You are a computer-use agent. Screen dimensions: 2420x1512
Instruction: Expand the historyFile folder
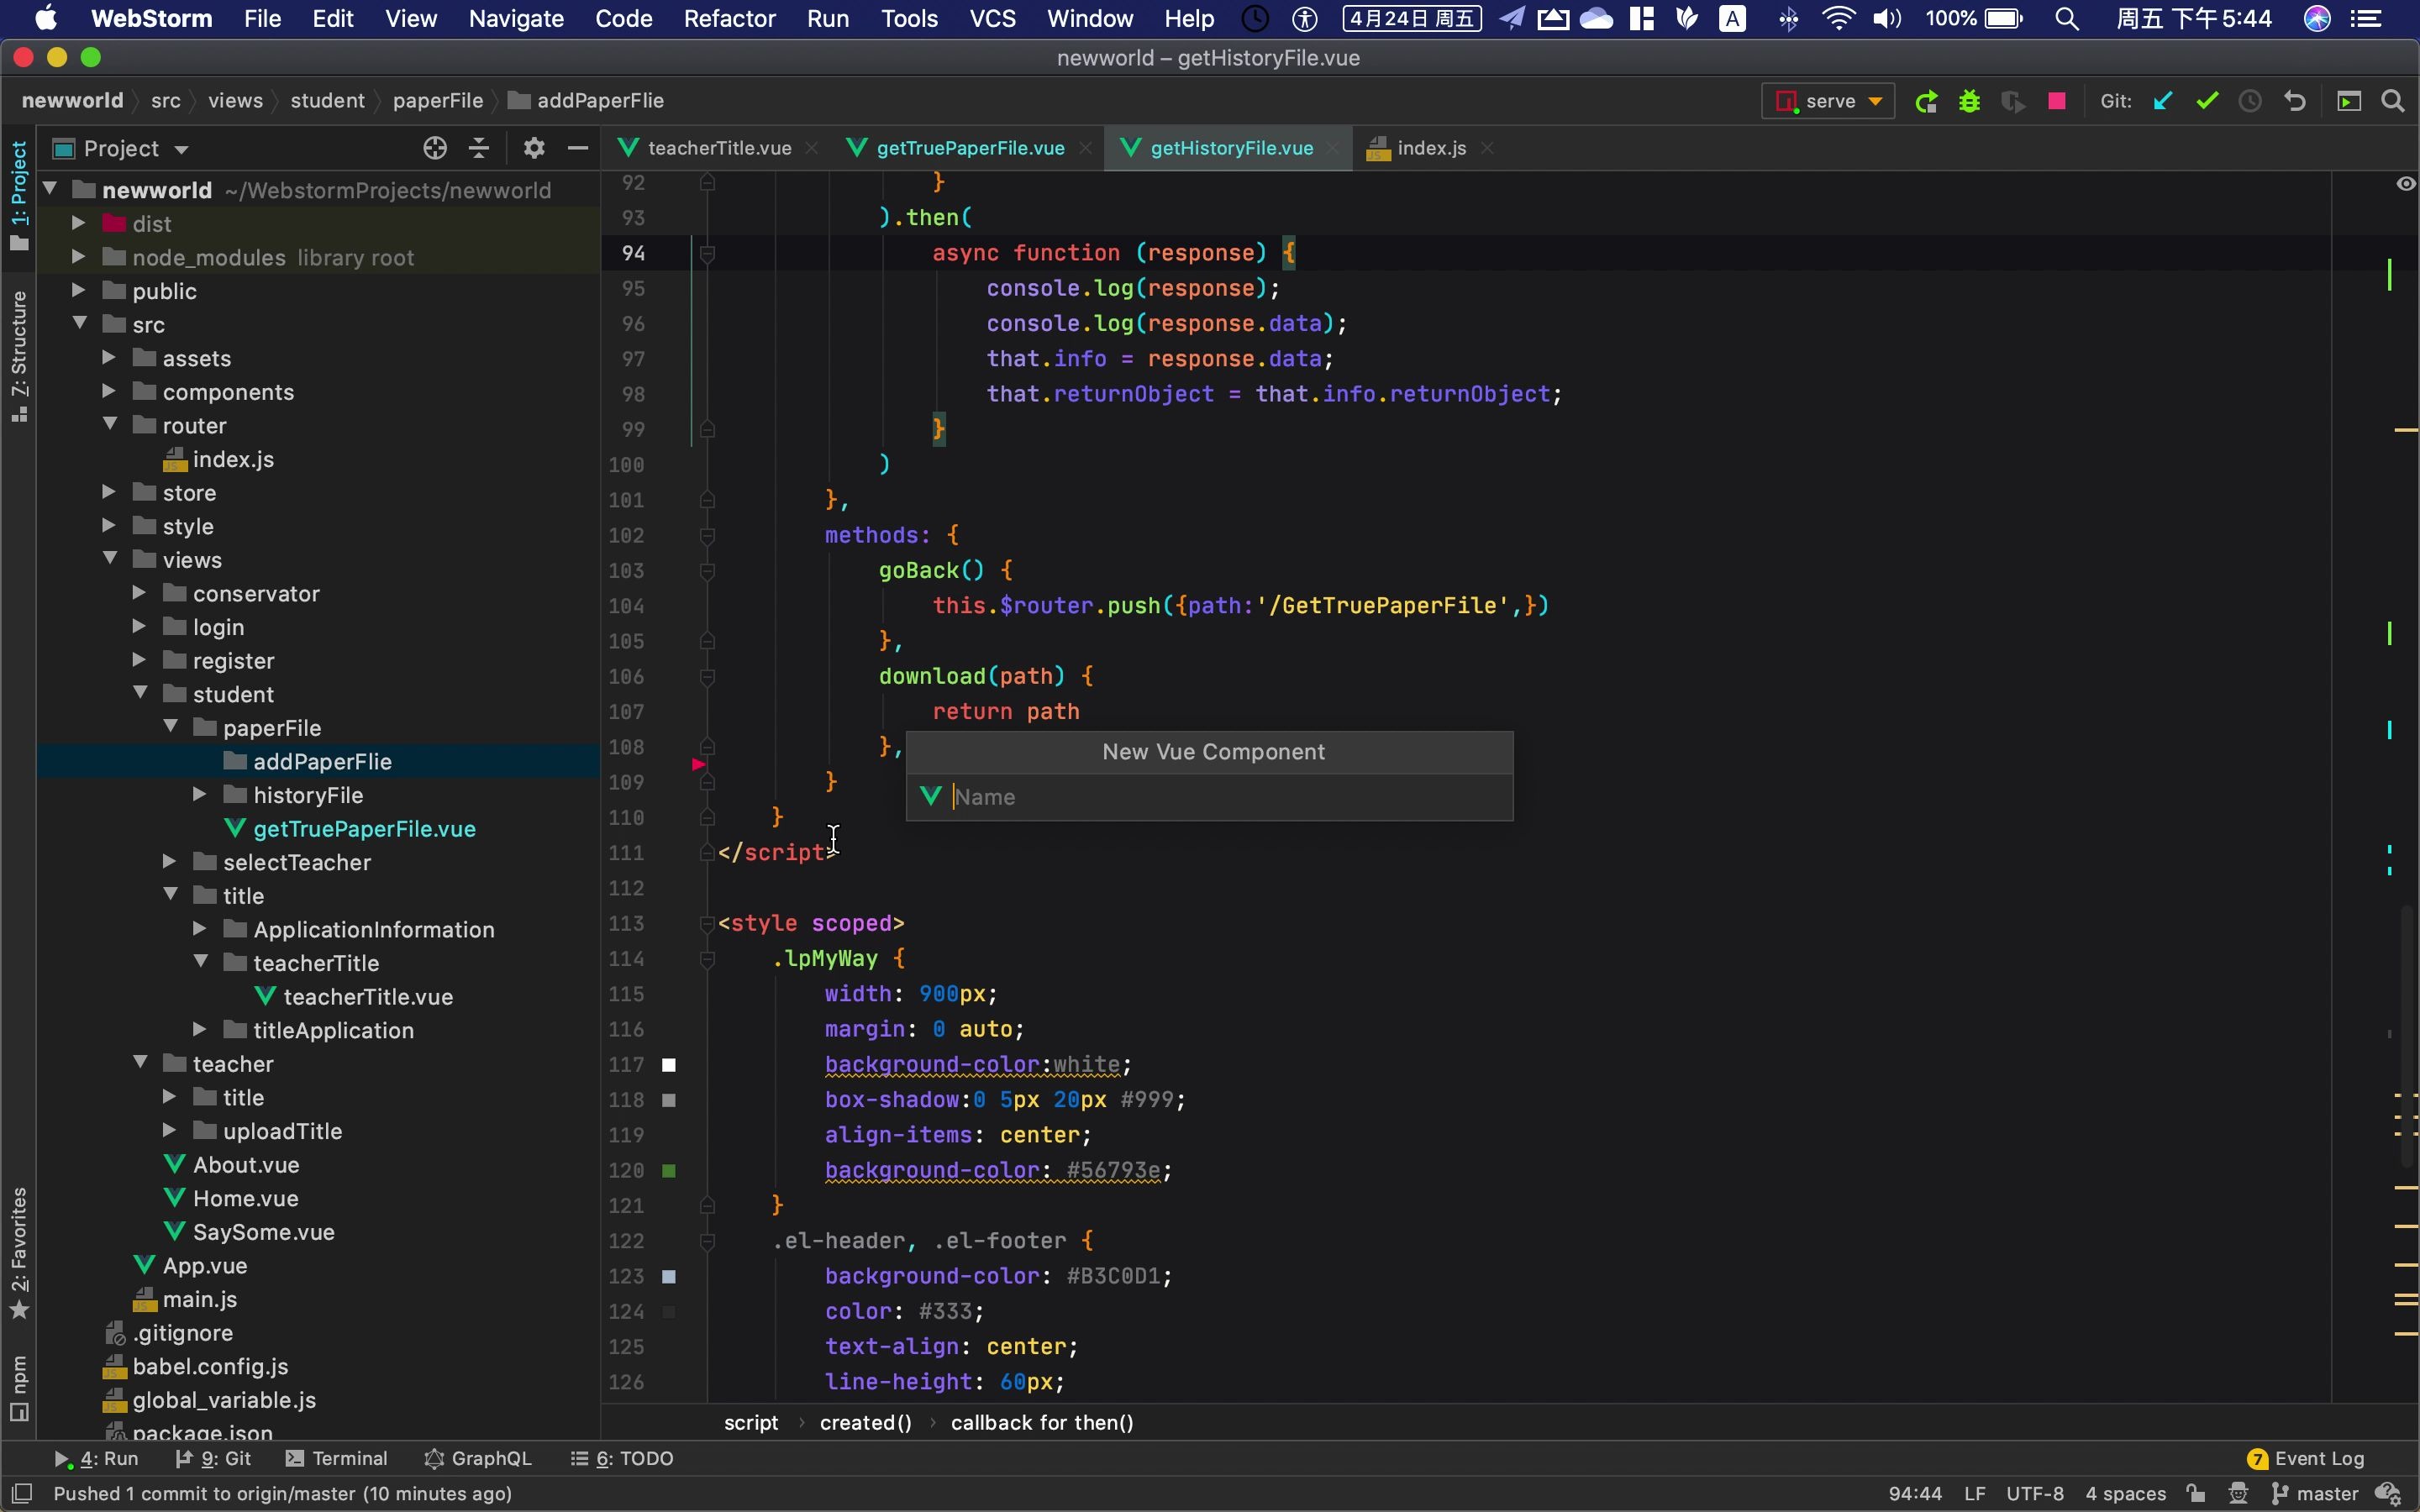(x=200, y=795)
